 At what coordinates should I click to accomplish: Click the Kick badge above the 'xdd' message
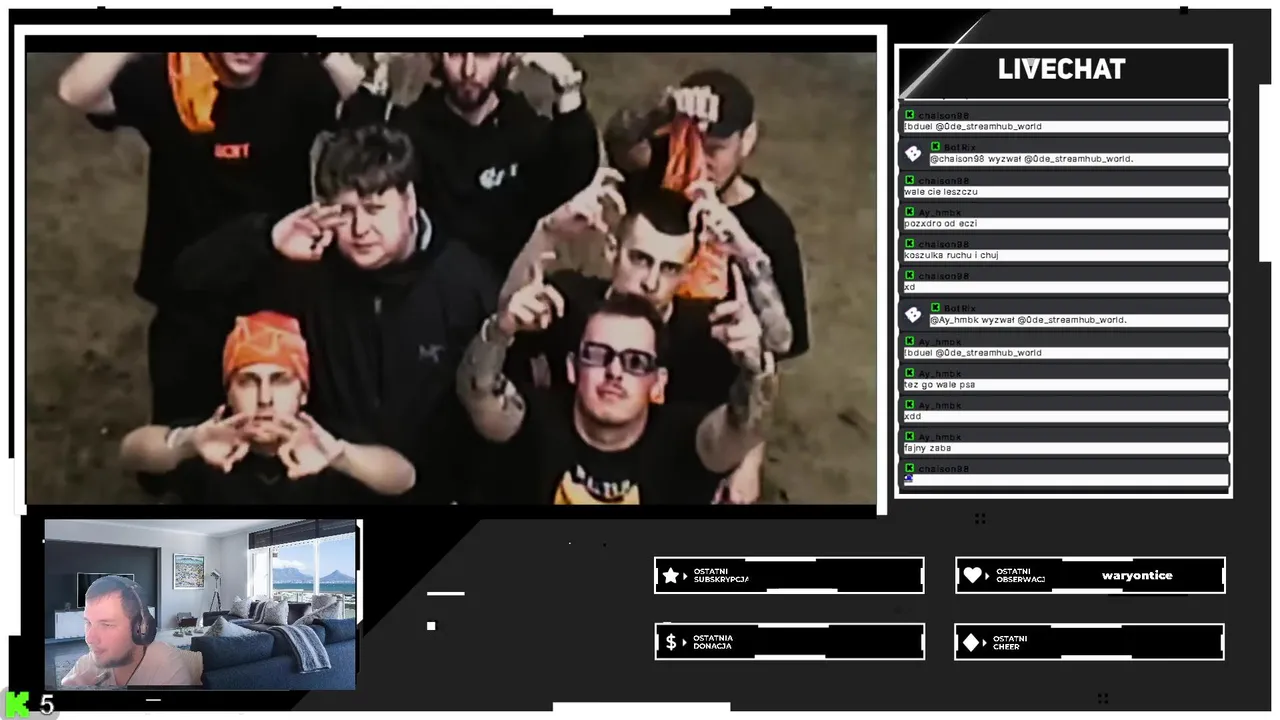coord(910,405)
